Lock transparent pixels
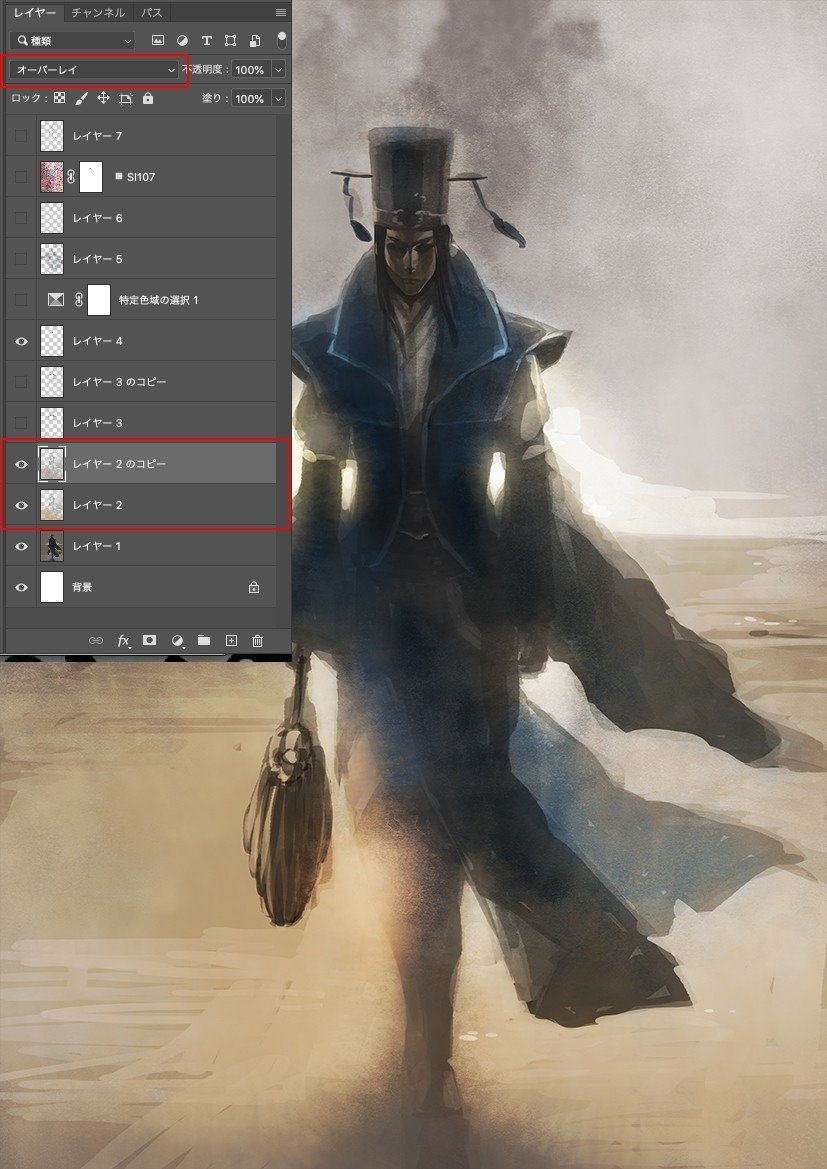The image size is (827, 1169). [60, 98]
